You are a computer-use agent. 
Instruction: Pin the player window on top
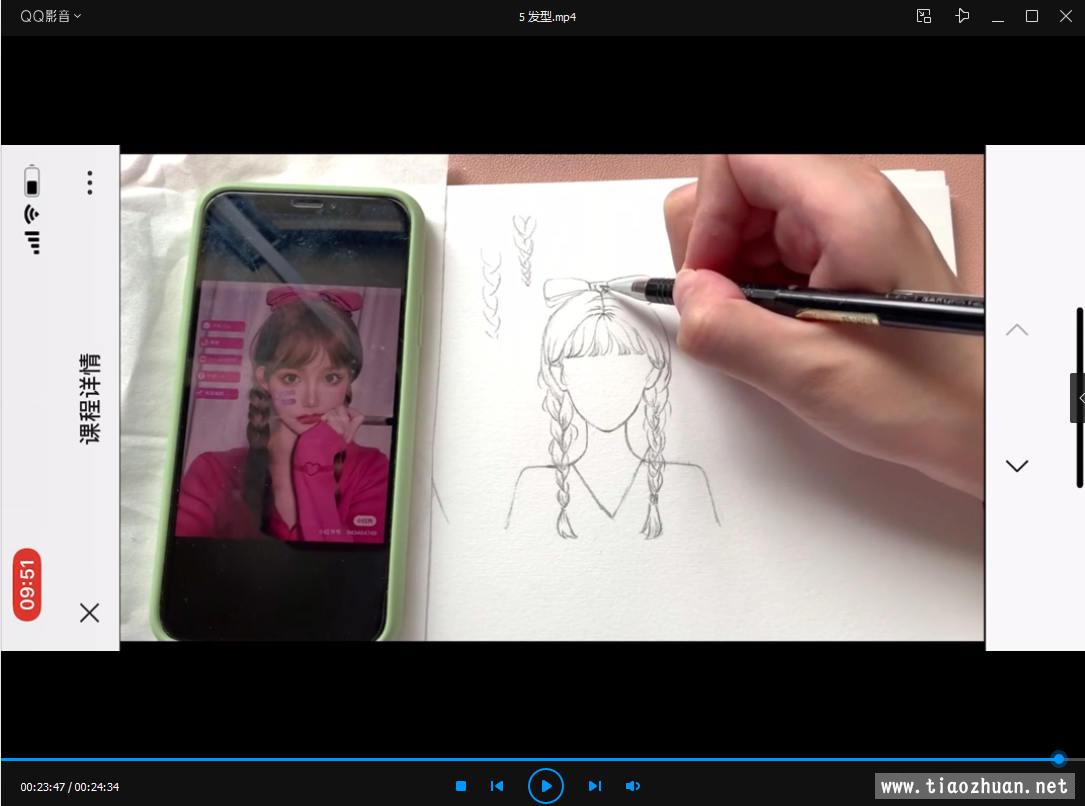coord(962,16)
